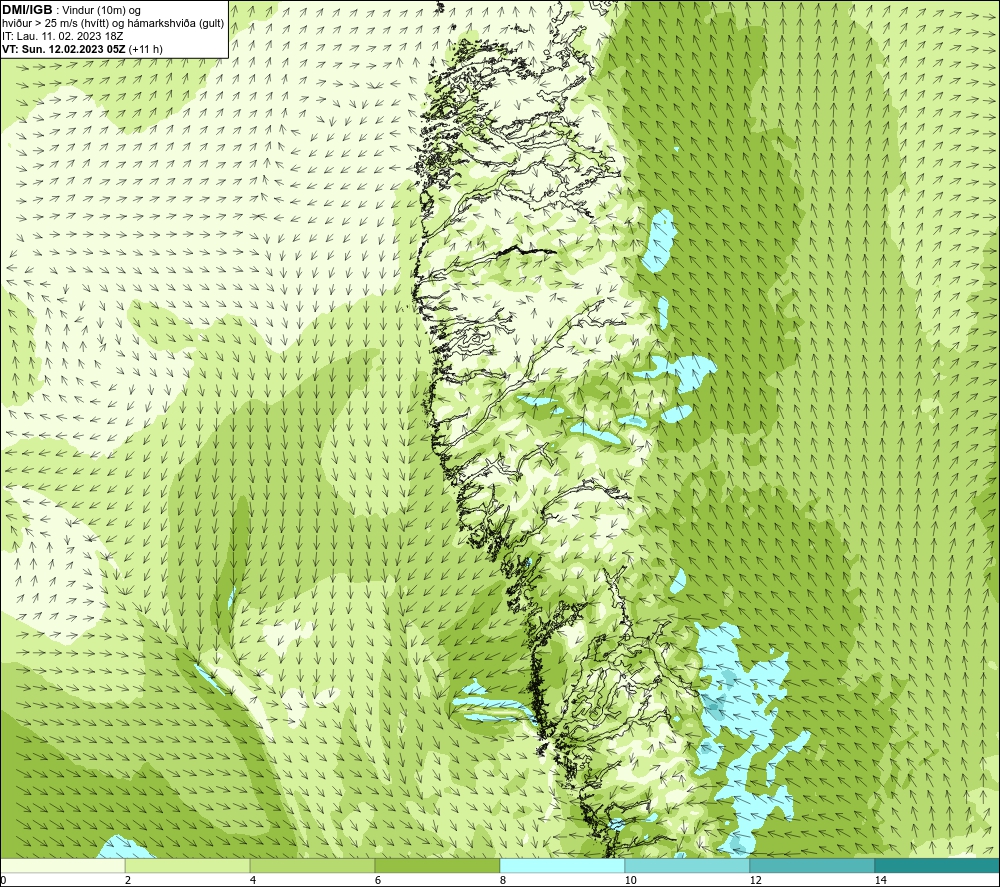
Task: Click the 4–6 m/s green legend swatch
Action: (x=312, y=866)
